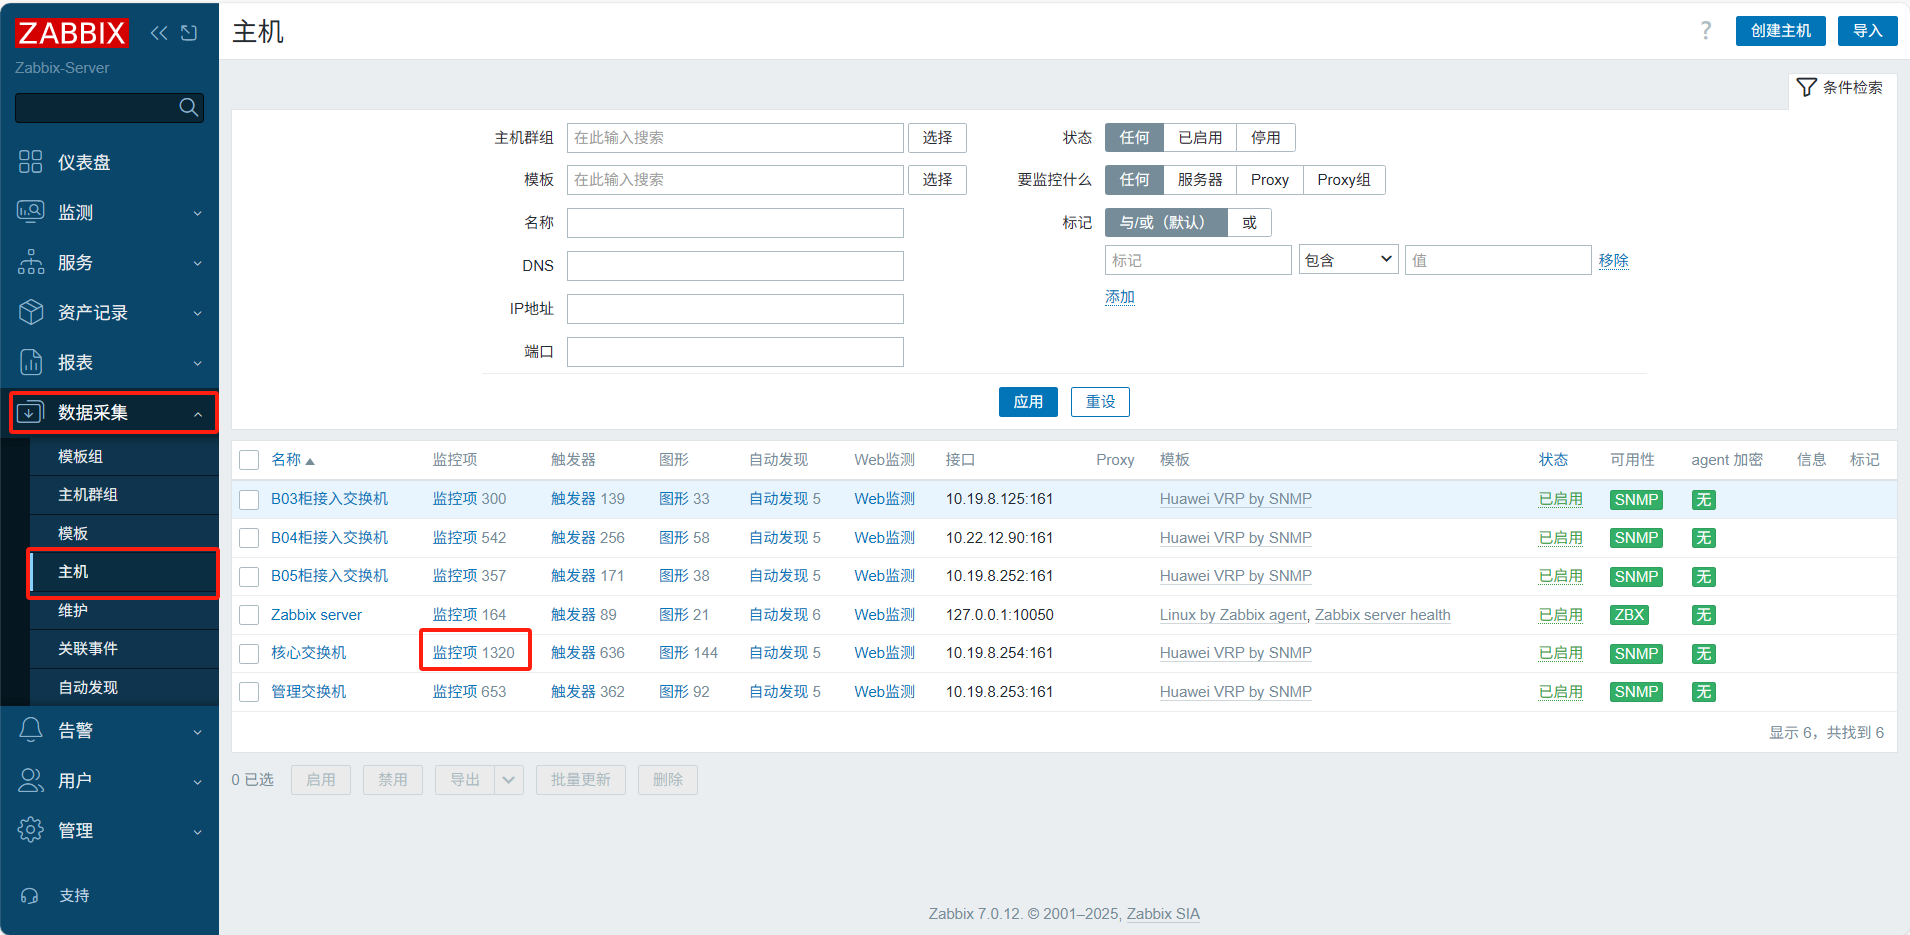1910x935 pixels.
Task: Open the 包含 tag operator dropdown
Action: pyautogui.click(x=1348, y=260)
